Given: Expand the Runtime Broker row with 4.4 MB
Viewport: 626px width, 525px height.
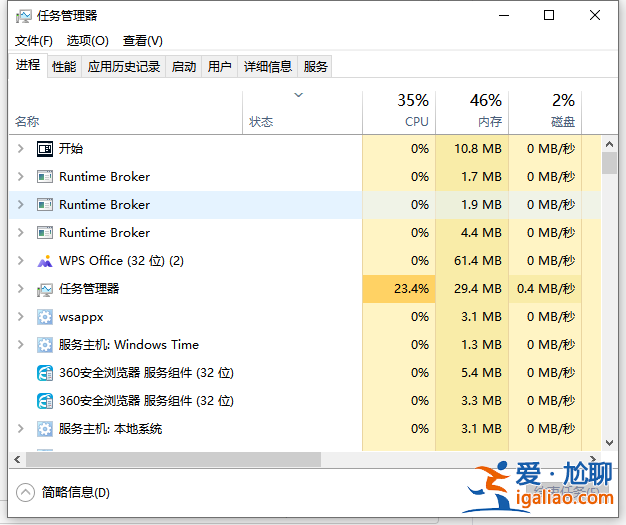Looking at the screenshot, I should point(21,232).
